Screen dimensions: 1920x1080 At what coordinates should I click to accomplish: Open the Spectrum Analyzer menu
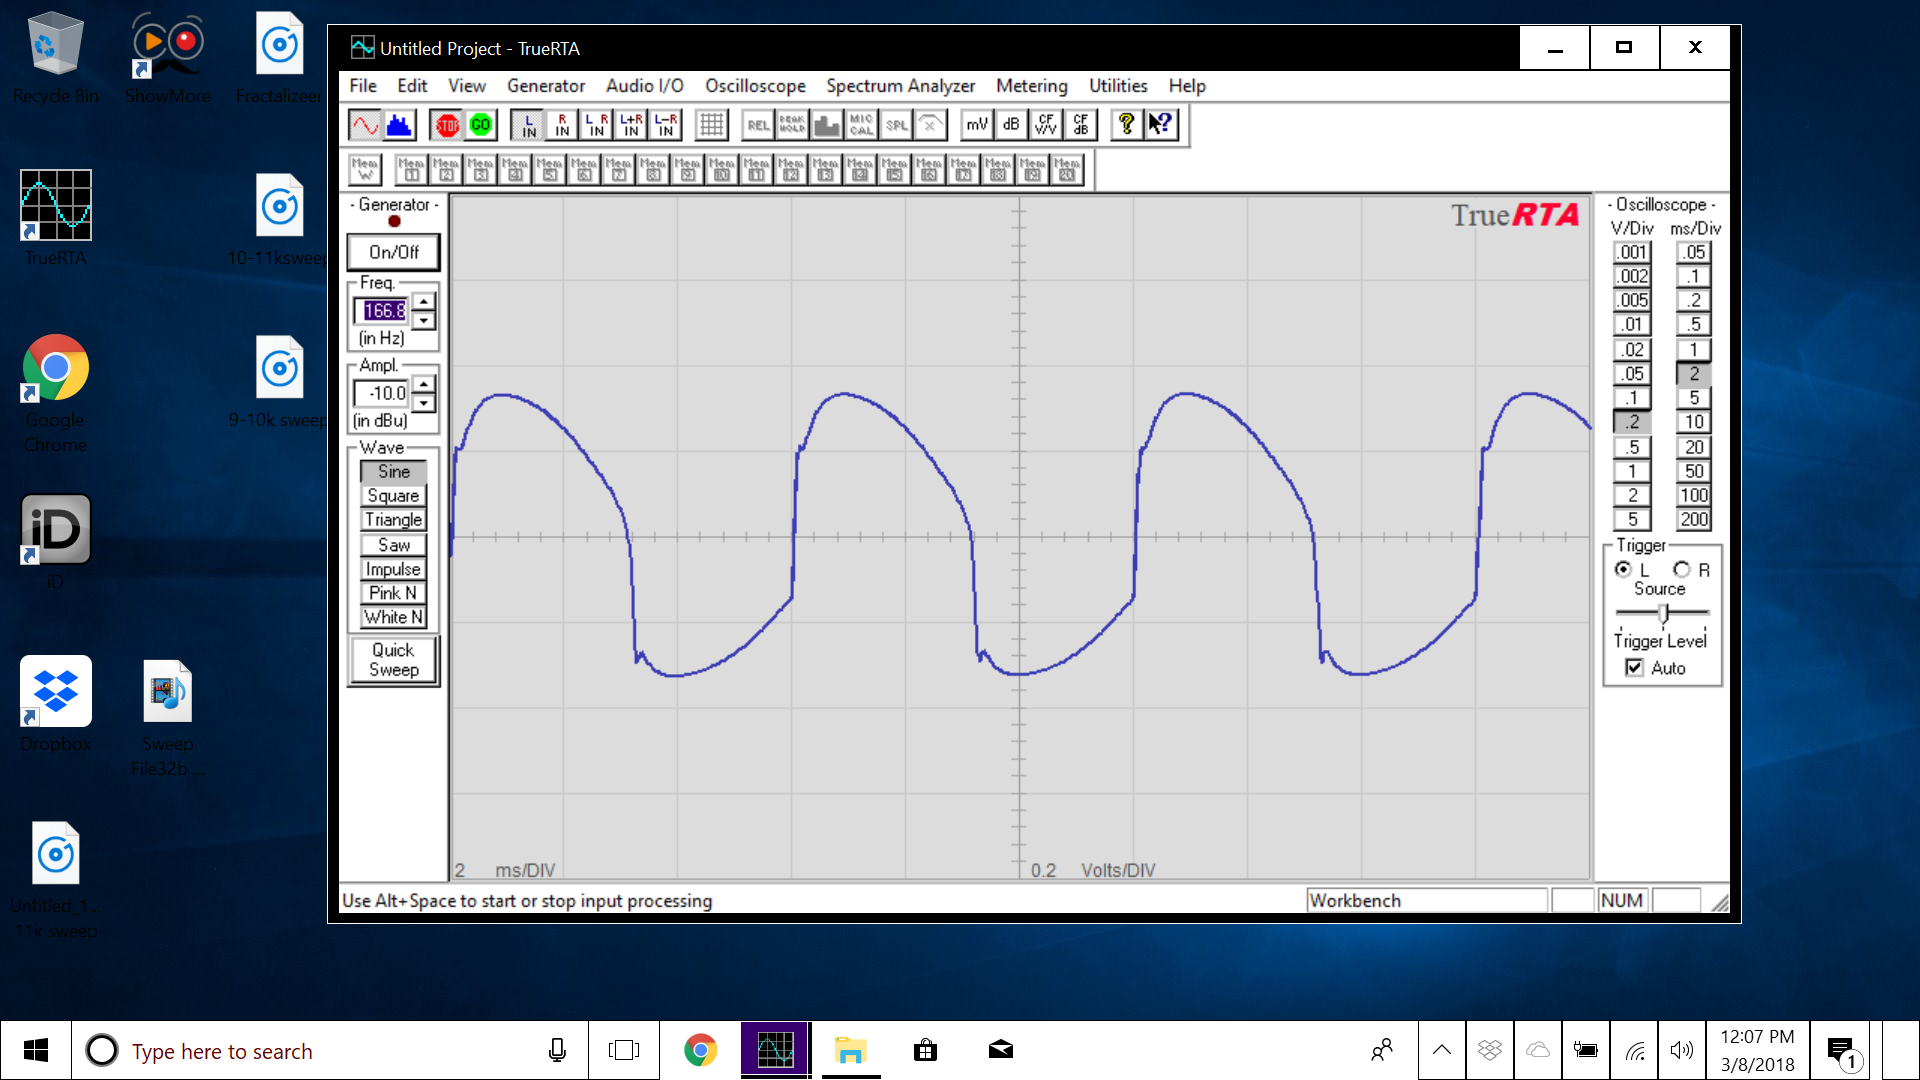(899, 86)
